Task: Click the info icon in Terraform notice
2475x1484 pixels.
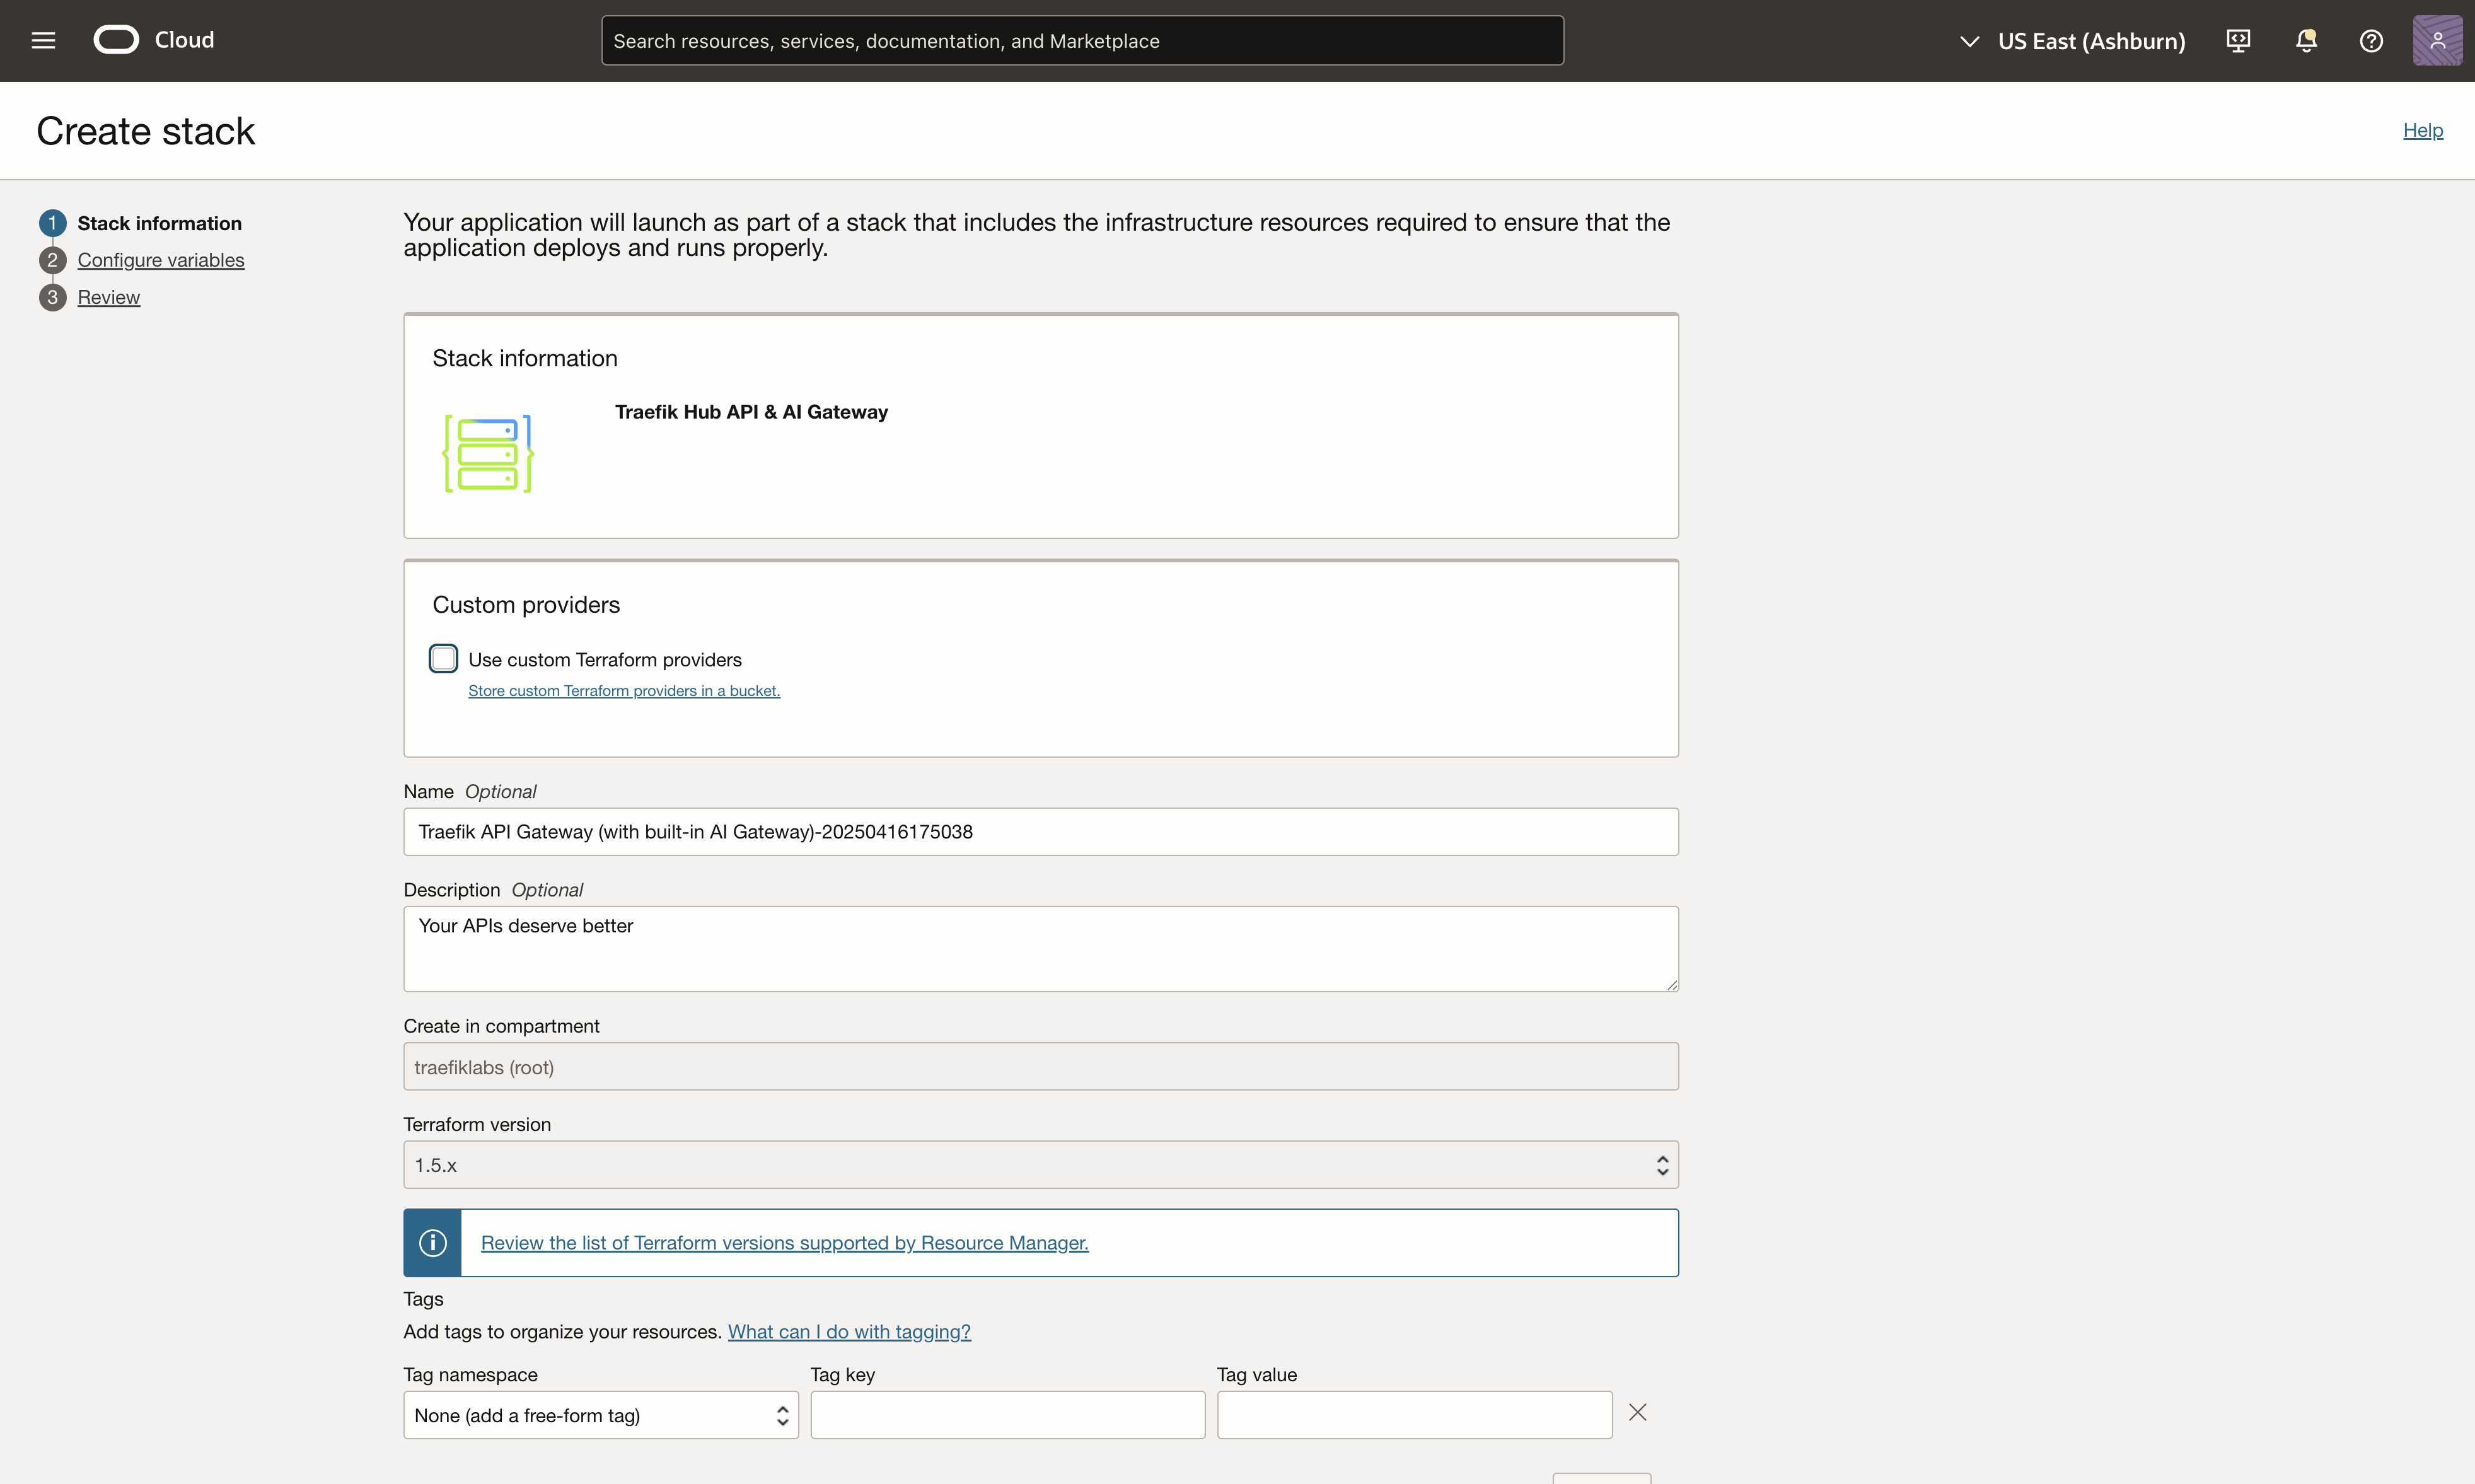Action: pos(432,1243)
